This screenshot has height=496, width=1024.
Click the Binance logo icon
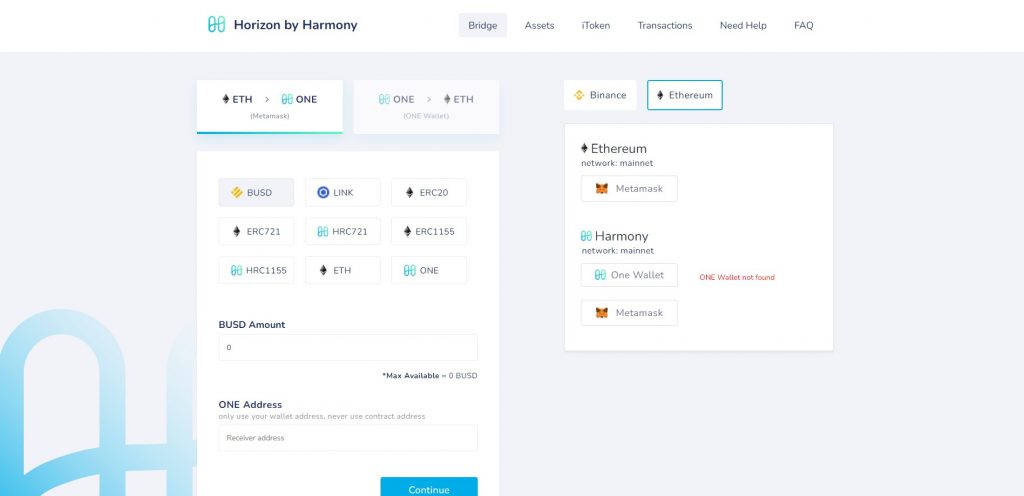[x=579, y=95]
